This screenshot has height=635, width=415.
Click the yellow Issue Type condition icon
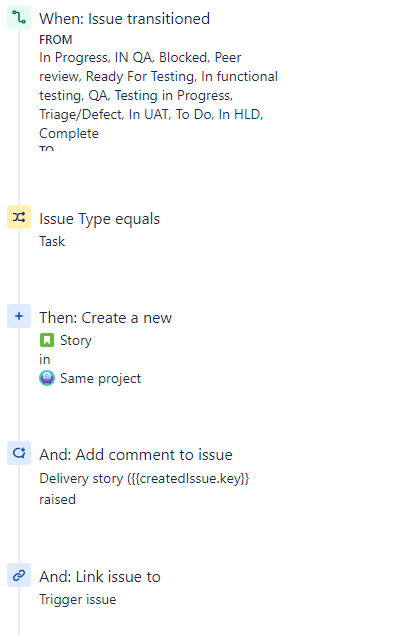click(x=19, y=217)
